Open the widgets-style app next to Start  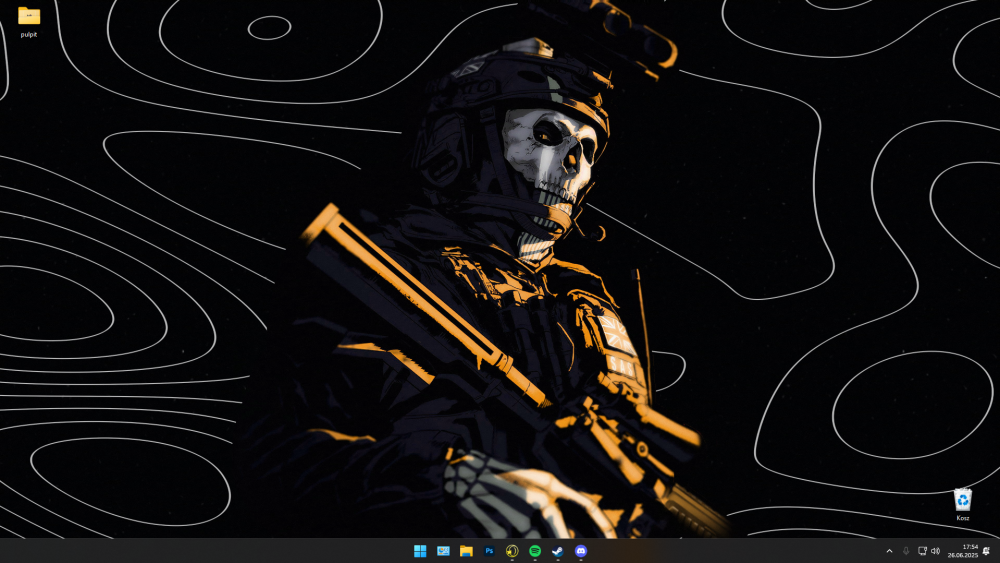coord(443,551)
